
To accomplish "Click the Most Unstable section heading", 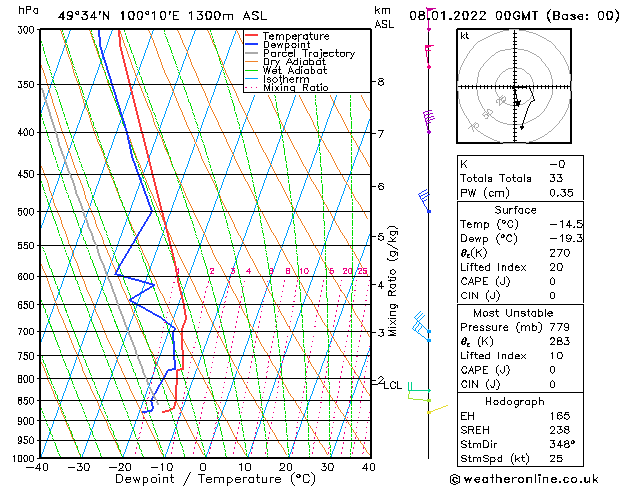I will 513,313.
